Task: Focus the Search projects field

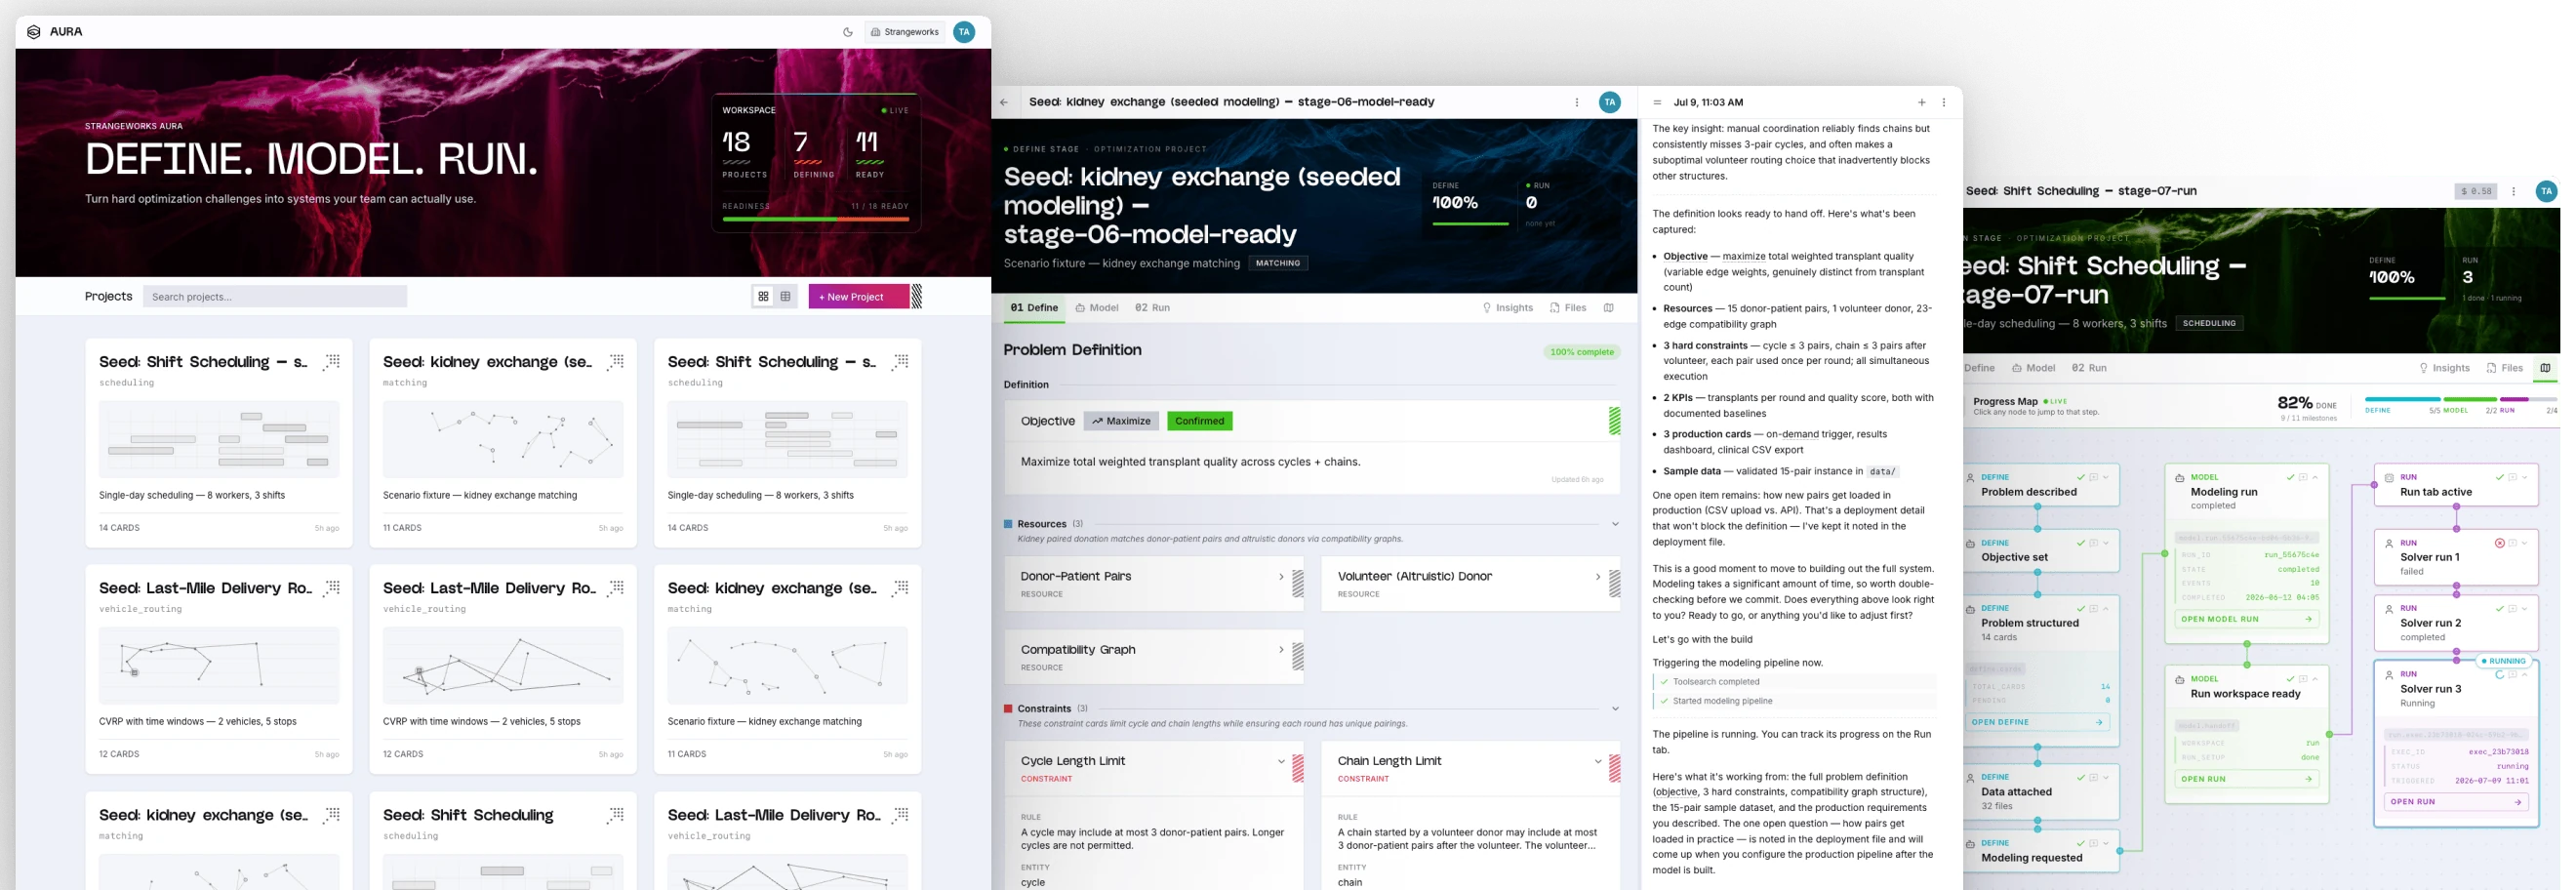Action: coord(275,297)
